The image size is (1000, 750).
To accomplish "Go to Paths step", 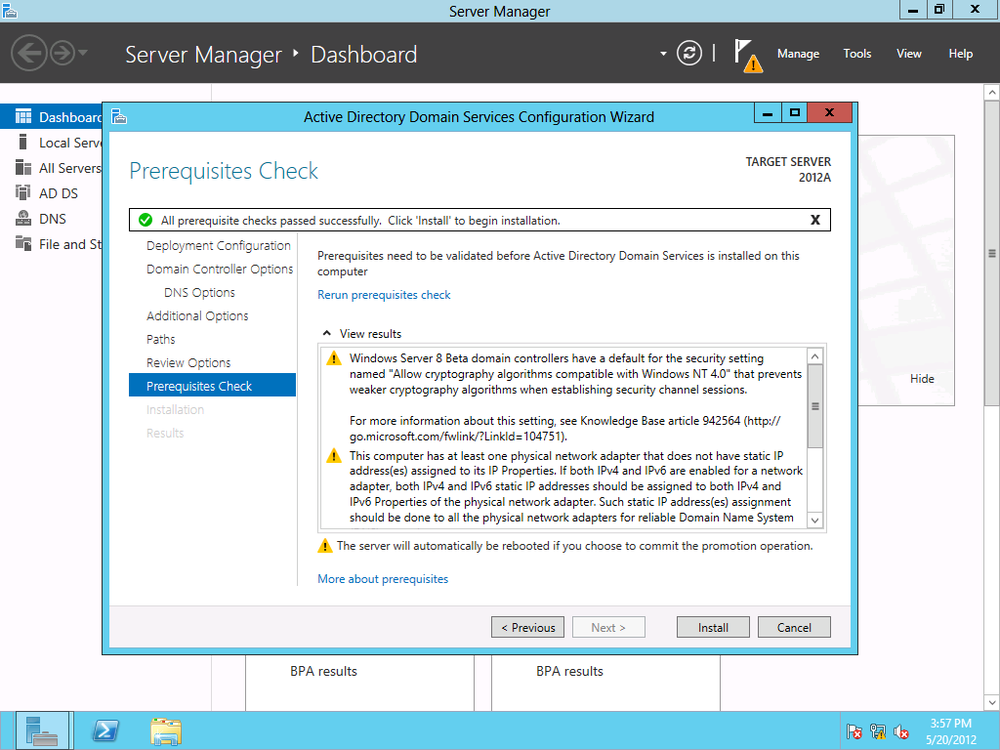I will tap(161, 339).
